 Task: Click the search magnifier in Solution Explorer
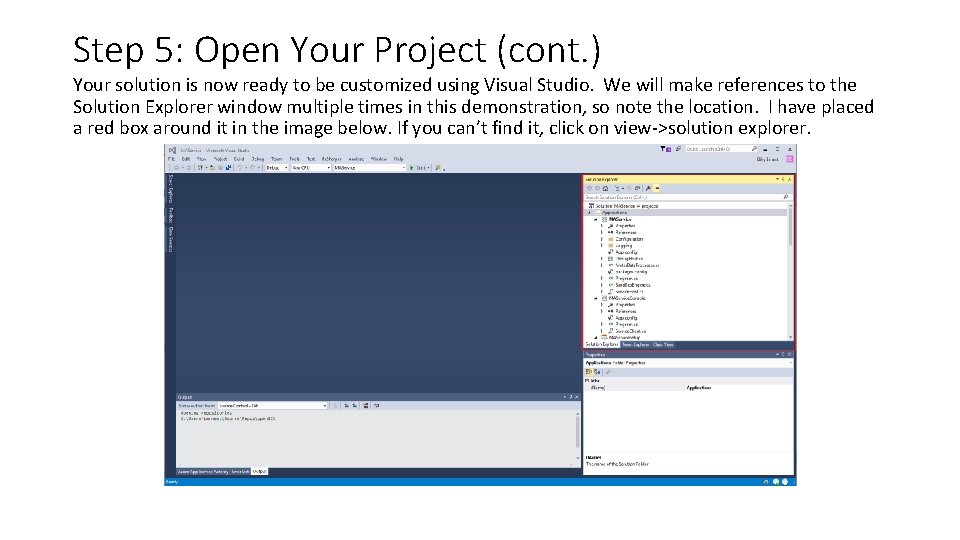(x=786, y=197)
